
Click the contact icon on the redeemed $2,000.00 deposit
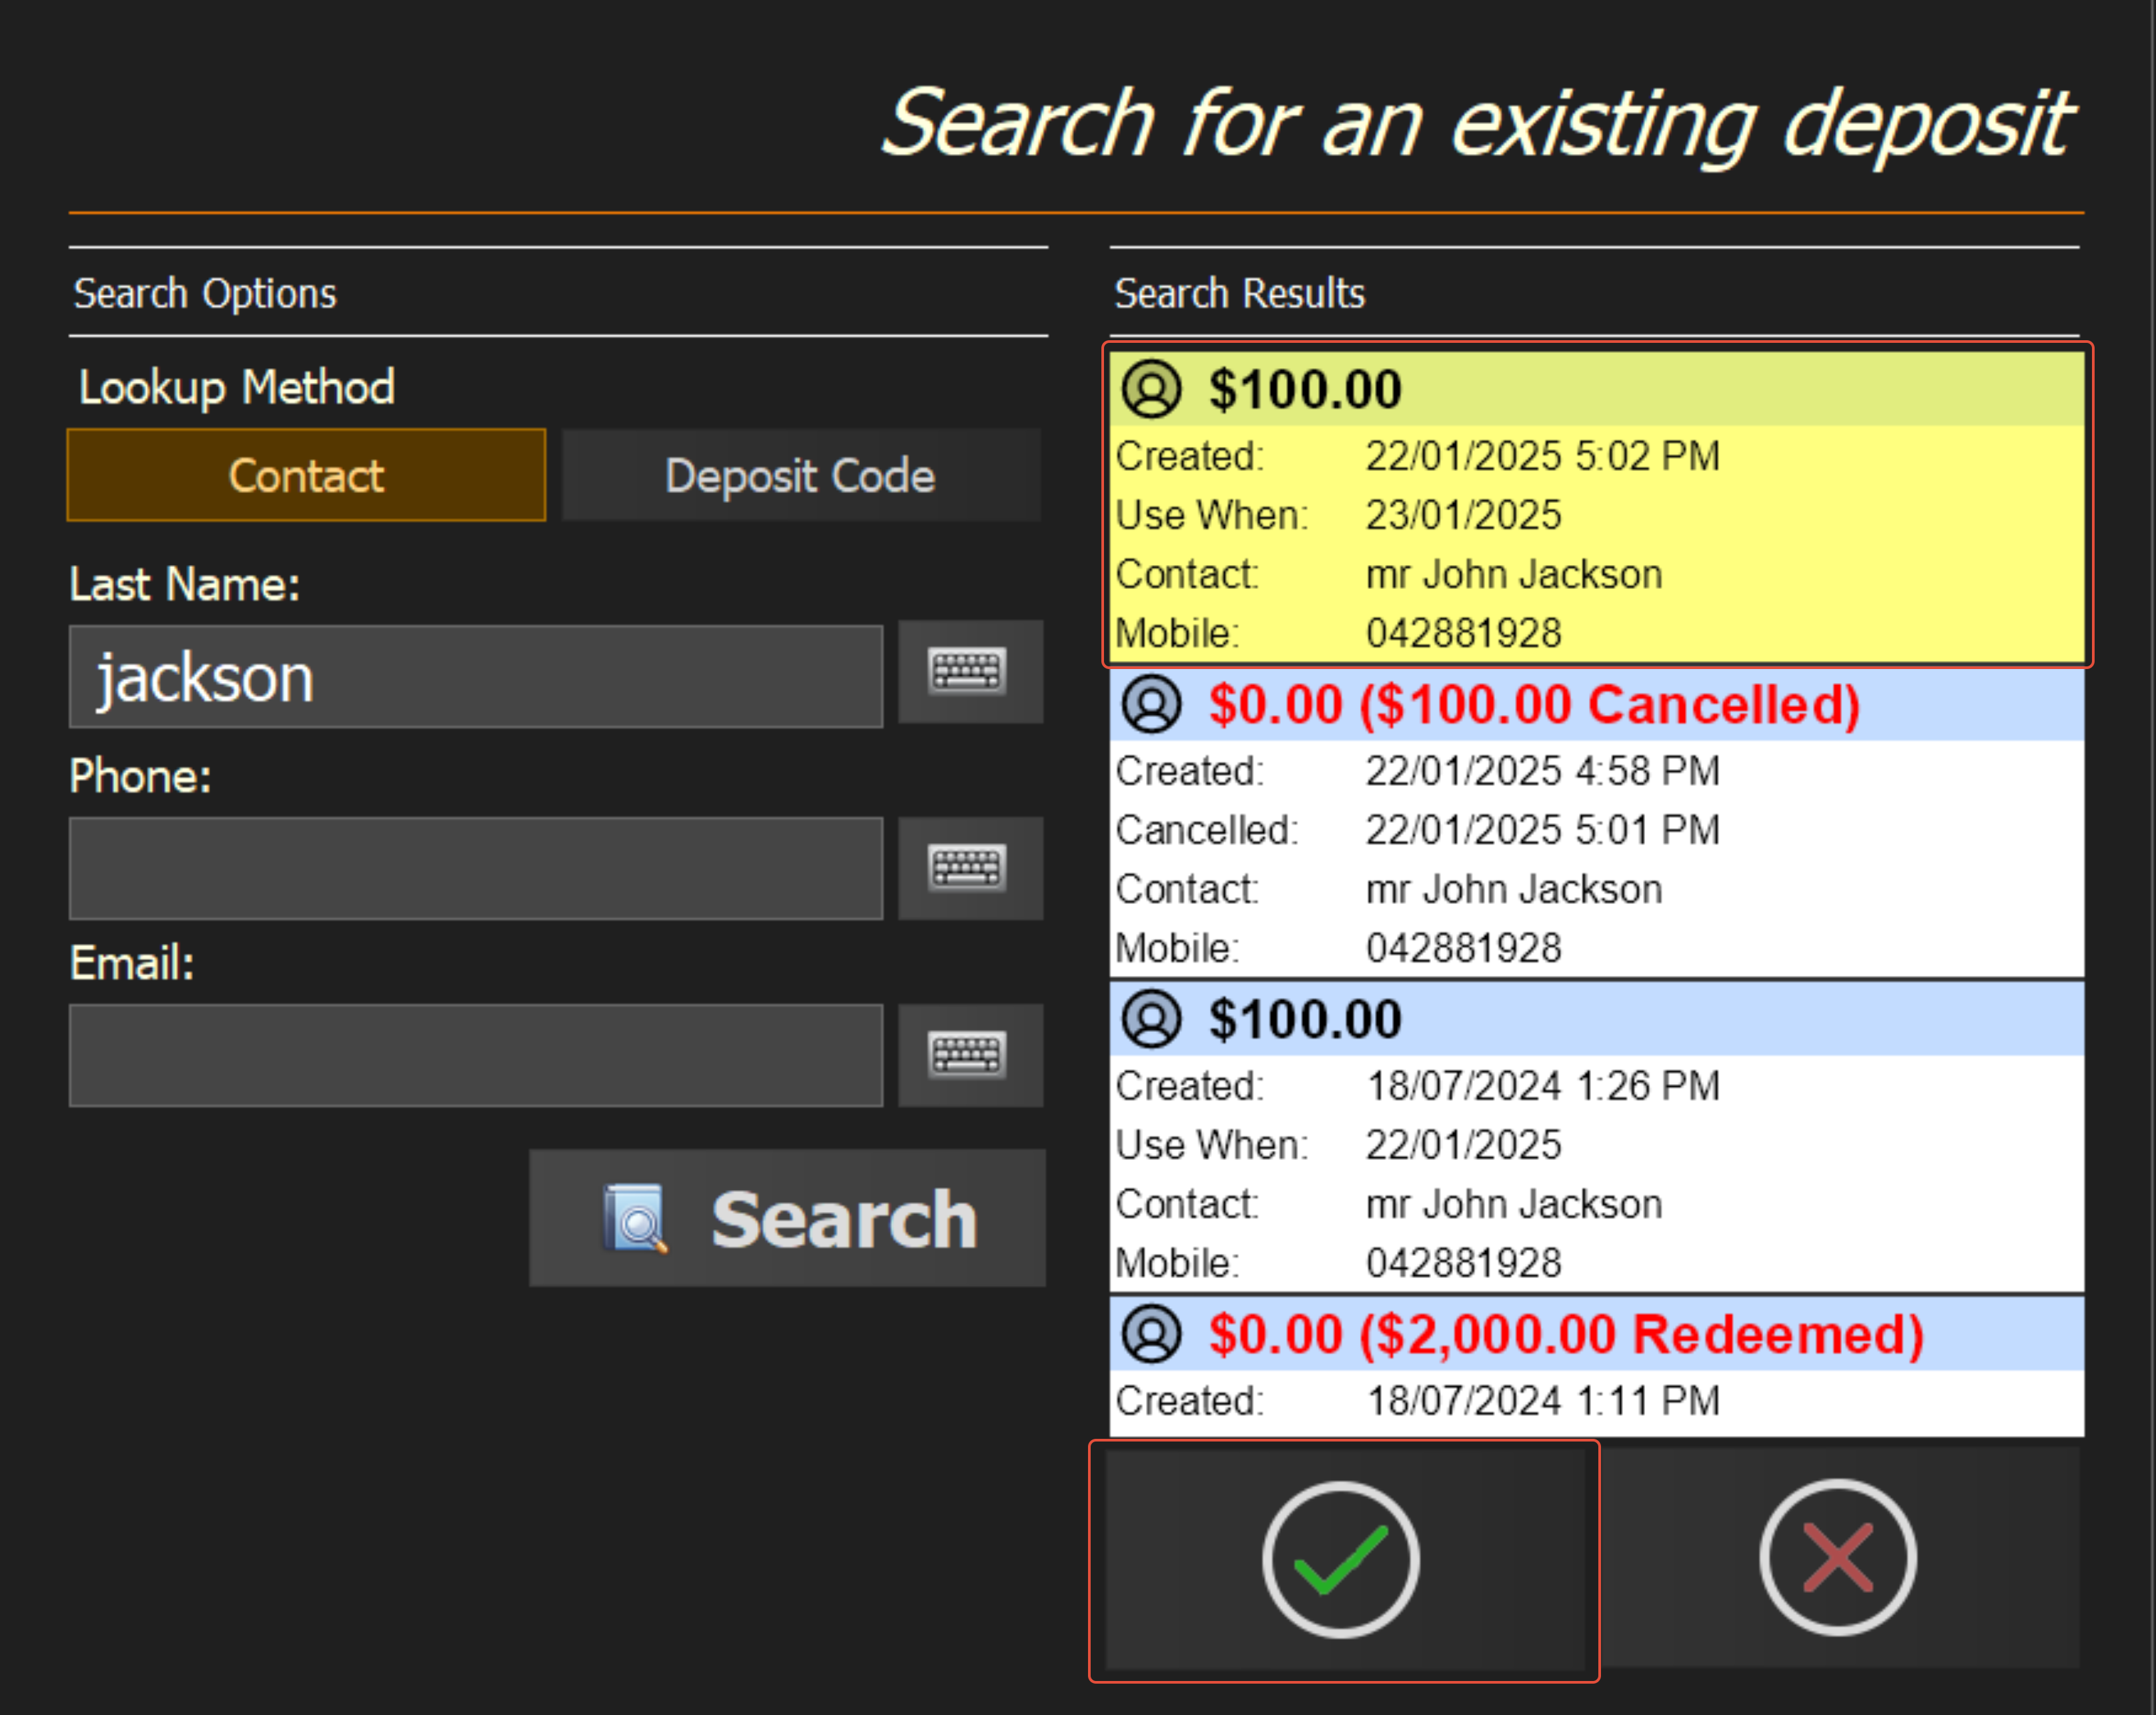pos(1151,1334)
